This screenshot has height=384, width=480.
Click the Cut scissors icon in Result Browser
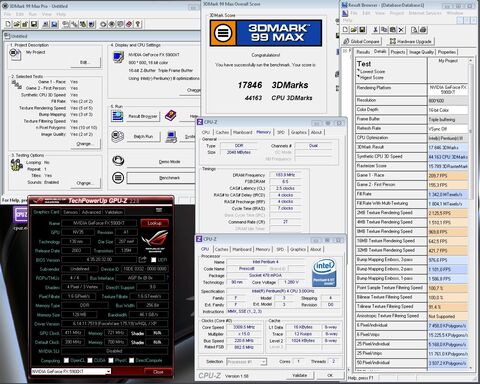(x=376, y=30)
